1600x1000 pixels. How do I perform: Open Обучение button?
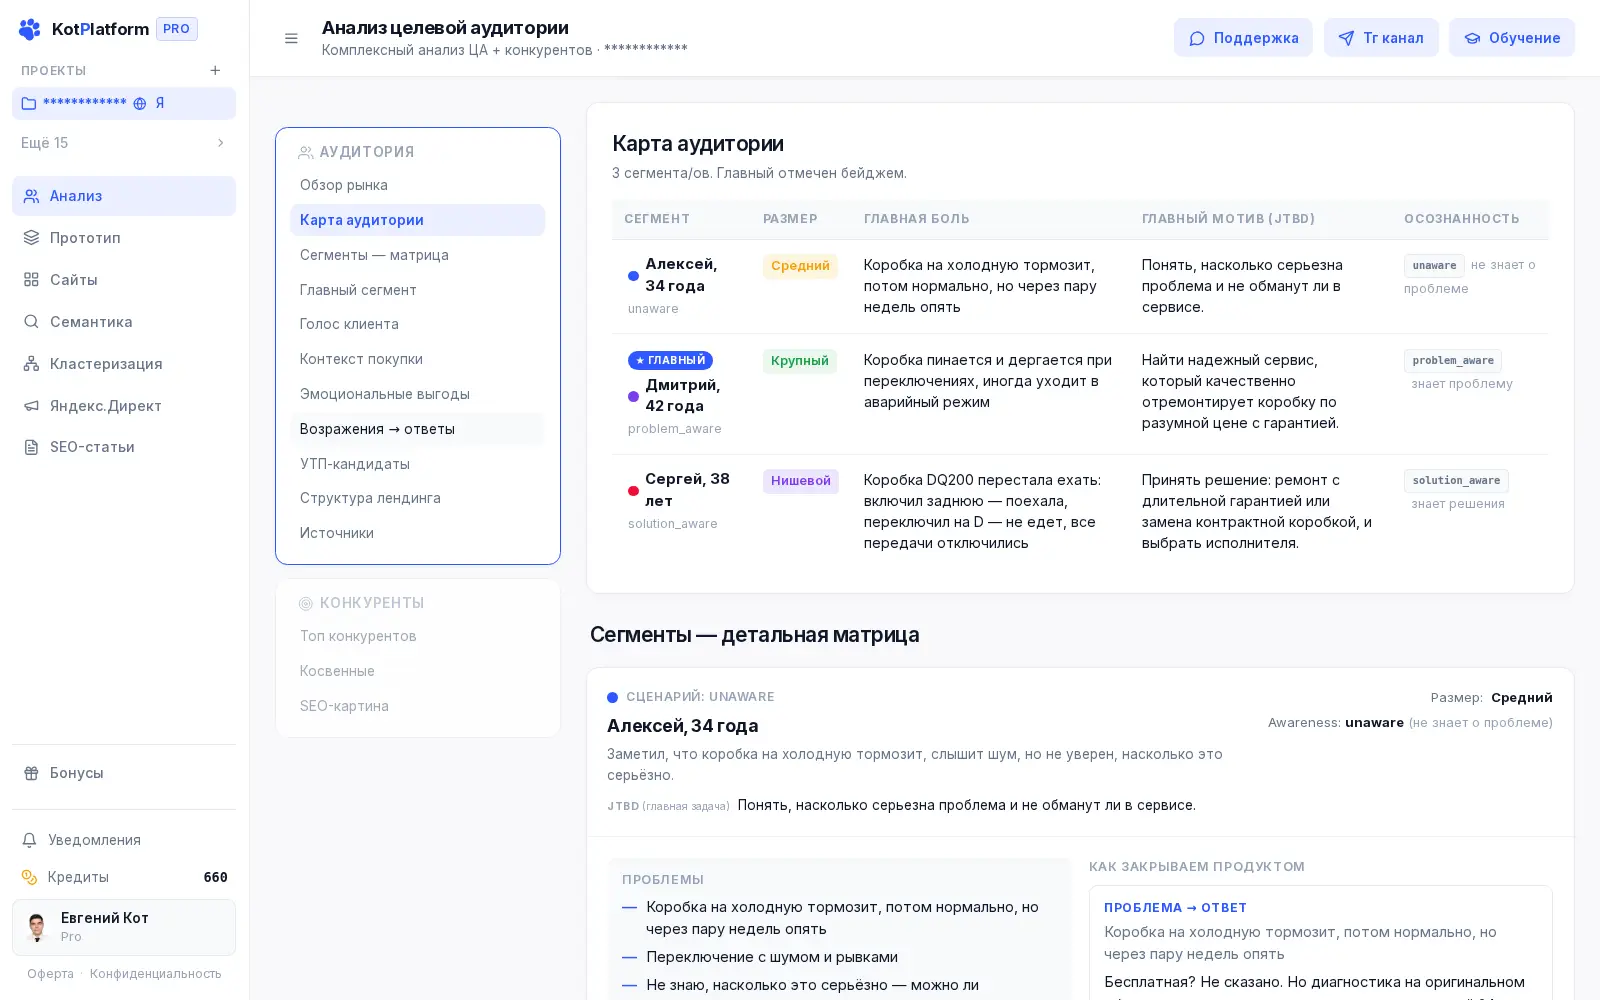pos(1512,38)
